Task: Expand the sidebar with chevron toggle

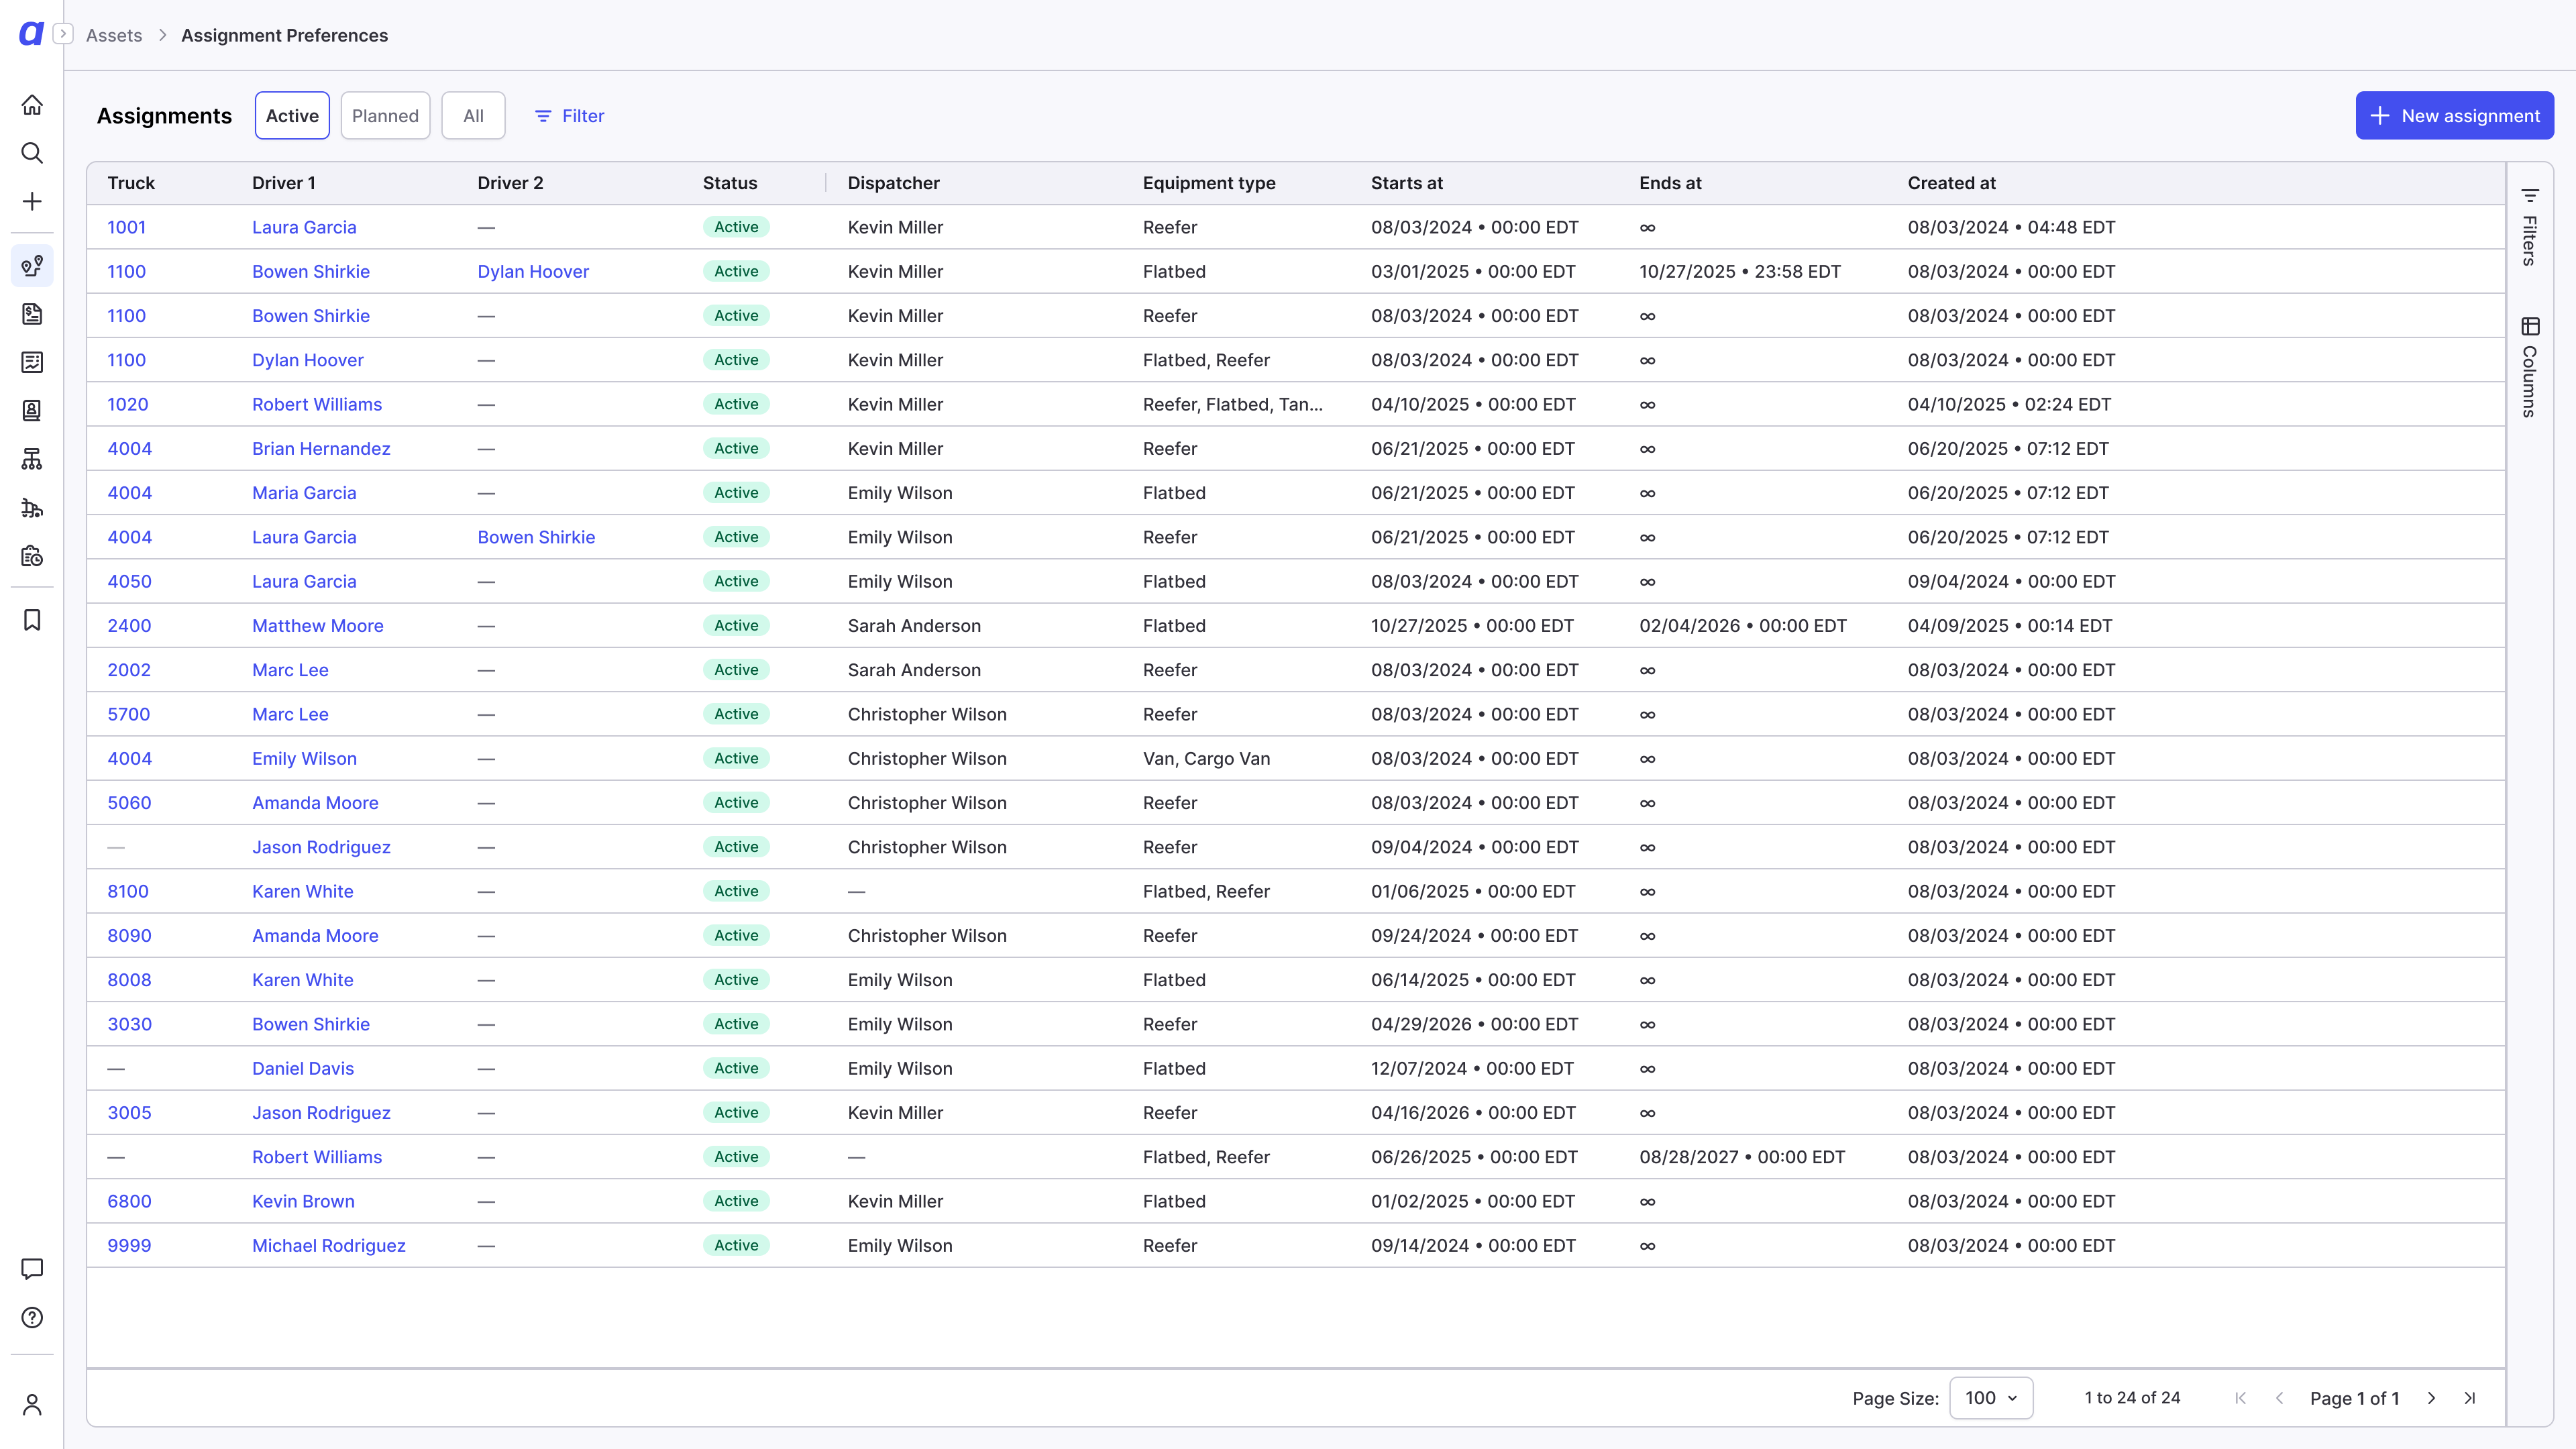Action: [63, 34]
